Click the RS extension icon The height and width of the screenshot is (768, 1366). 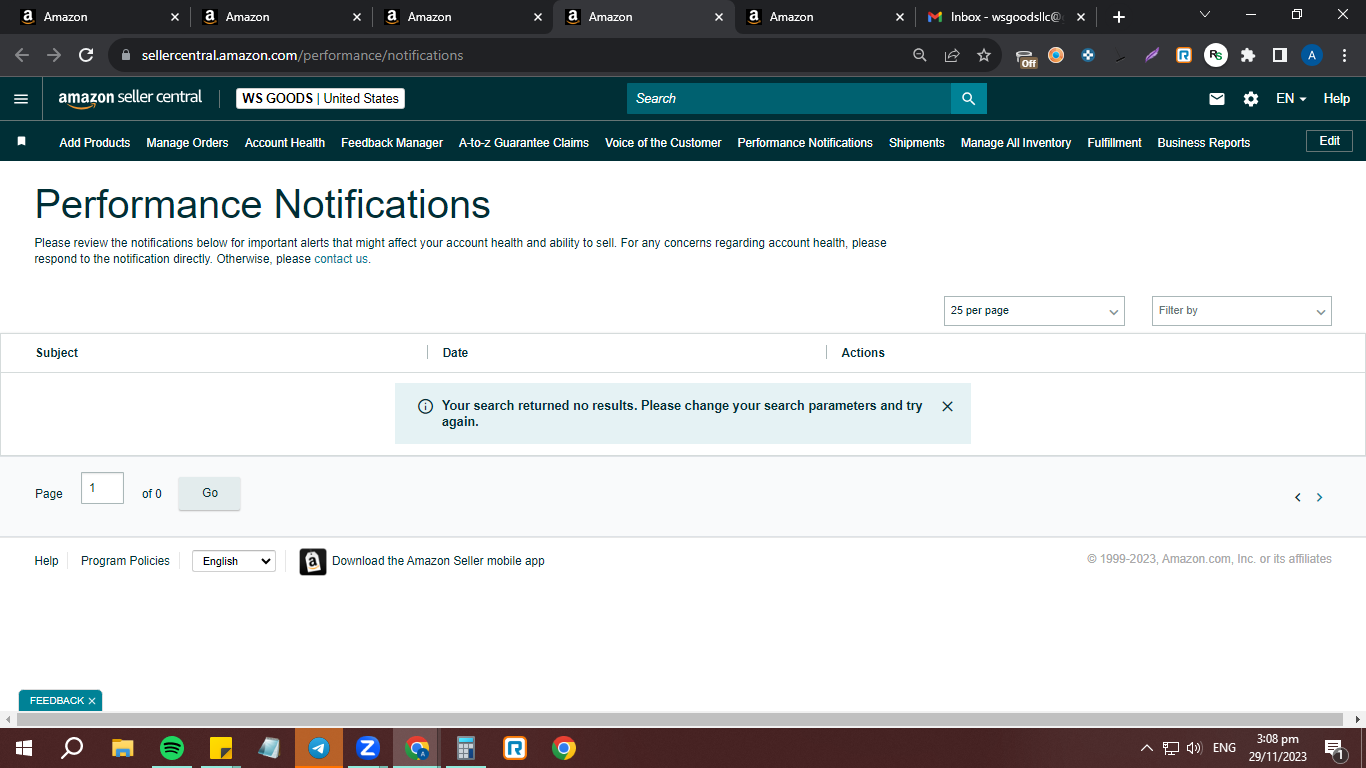[x=1216, y=55]
